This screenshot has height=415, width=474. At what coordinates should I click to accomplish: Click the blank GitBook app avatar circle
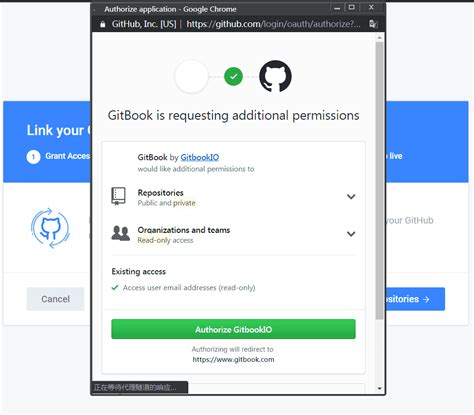(x=191, y=76)
